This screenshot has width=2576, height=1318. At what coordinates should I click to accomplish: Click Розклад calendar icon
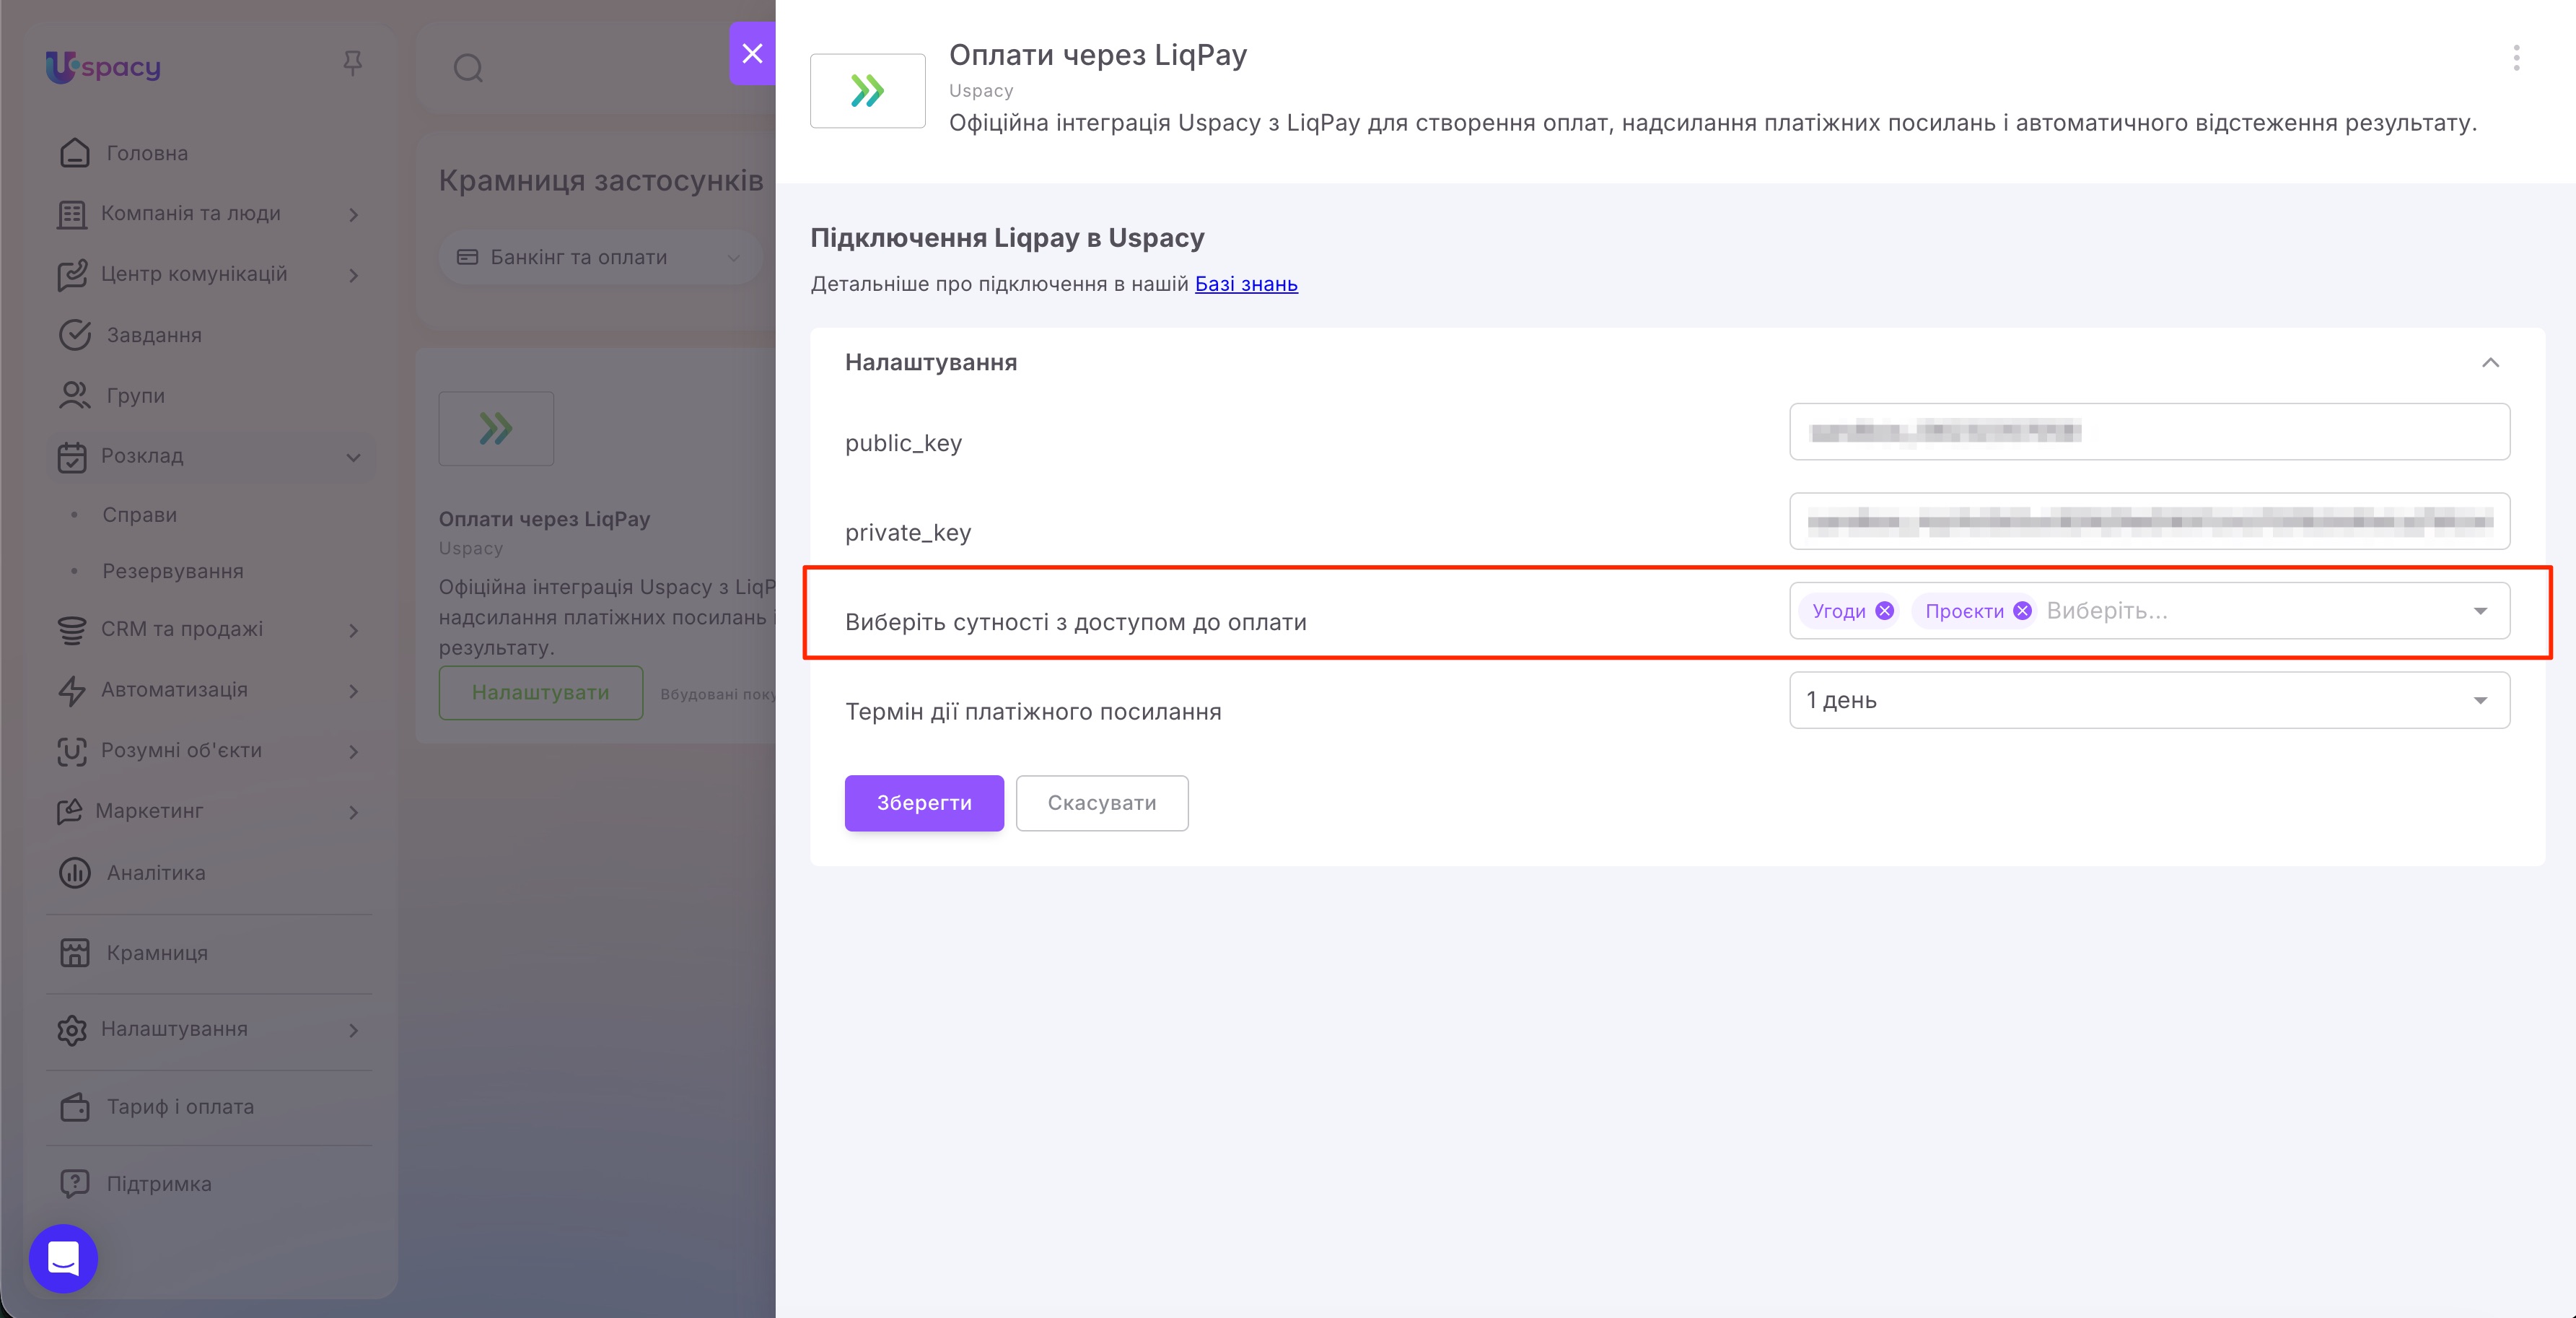coord(72,456)
